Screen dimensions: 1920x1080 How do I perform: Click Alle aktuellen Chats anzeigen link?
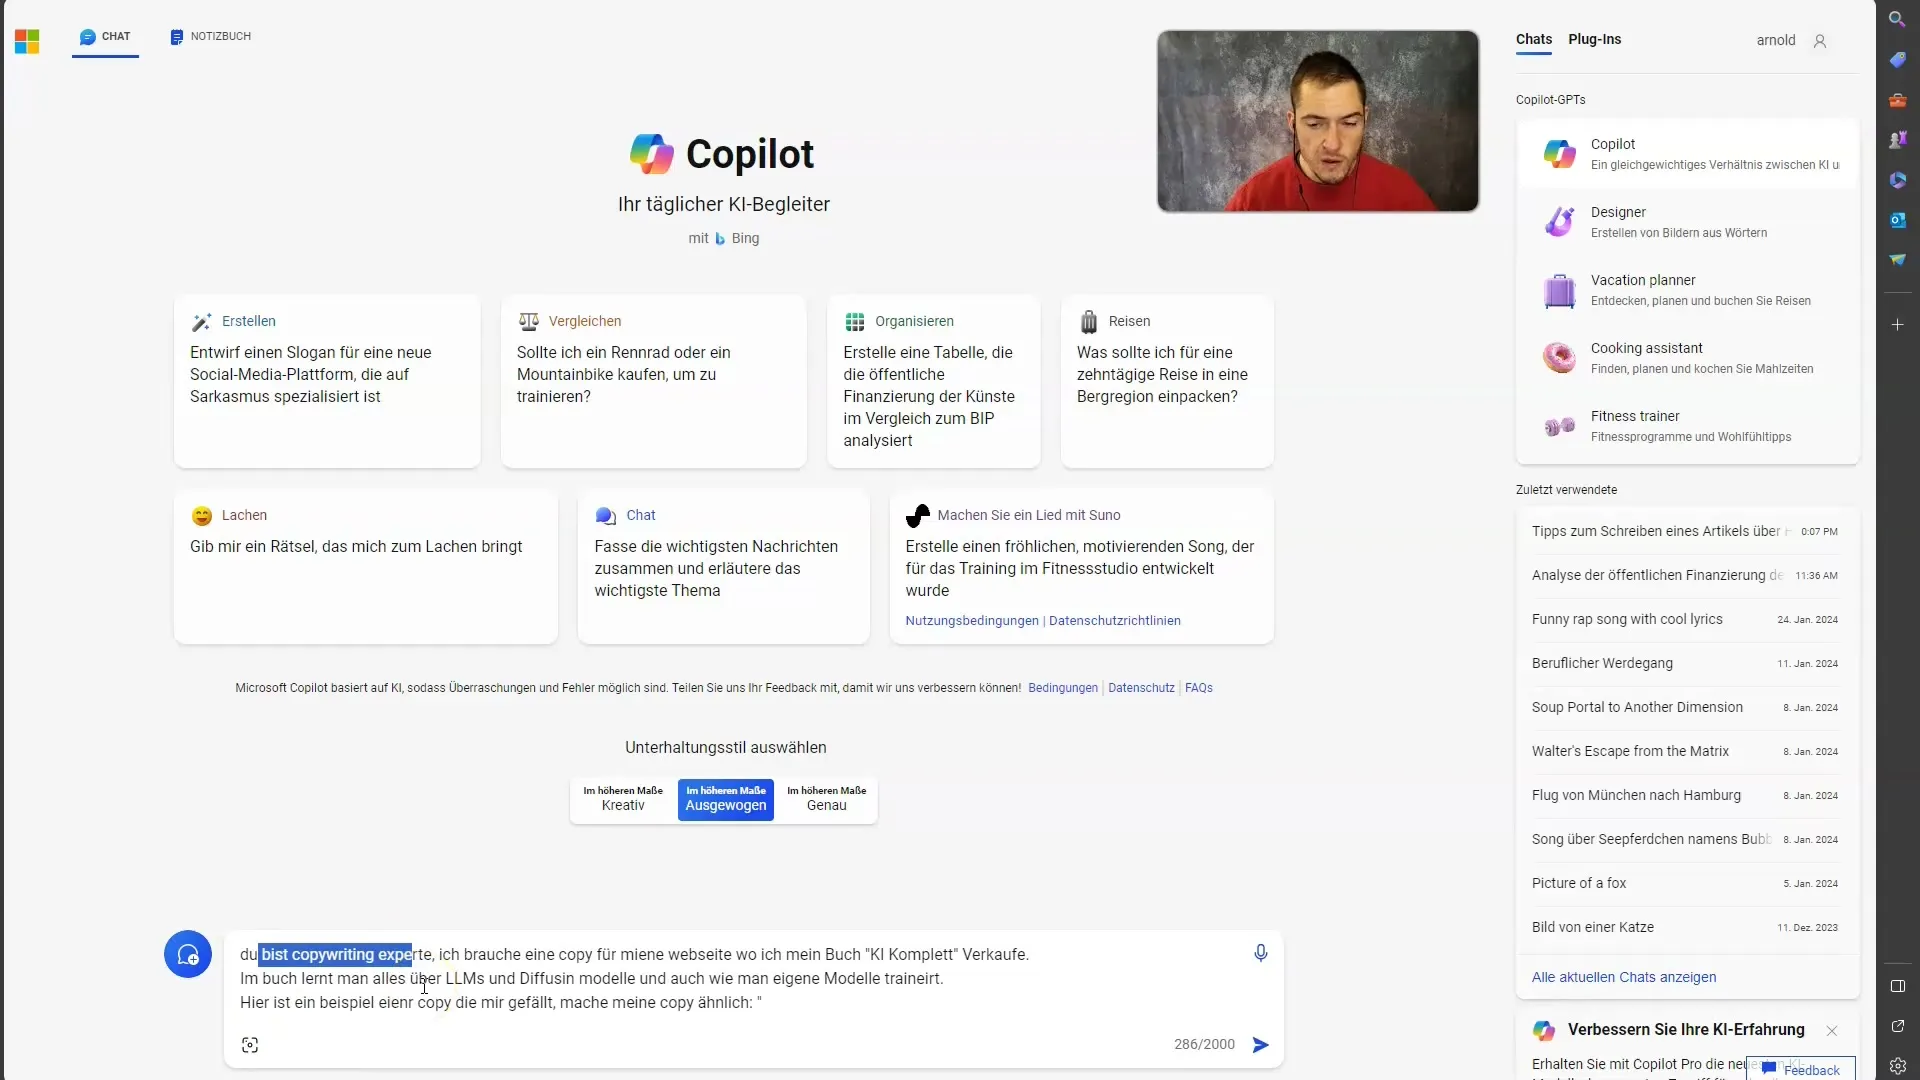pyautogui.click(x=1623, y=976)
